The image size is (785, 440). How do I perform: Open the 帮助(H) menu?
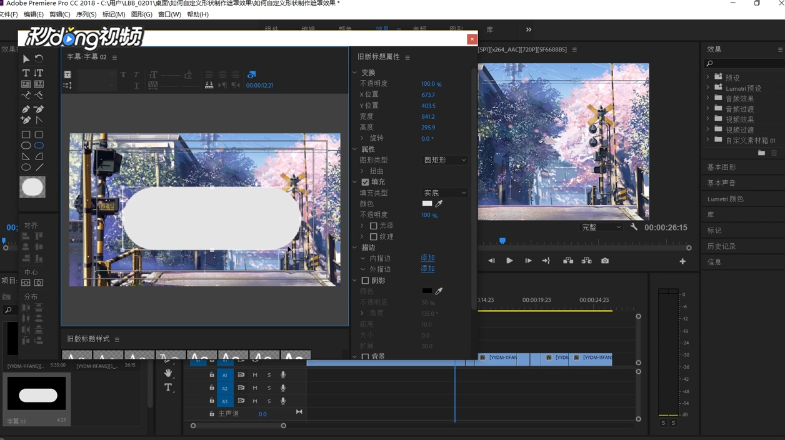pos(198,15)
